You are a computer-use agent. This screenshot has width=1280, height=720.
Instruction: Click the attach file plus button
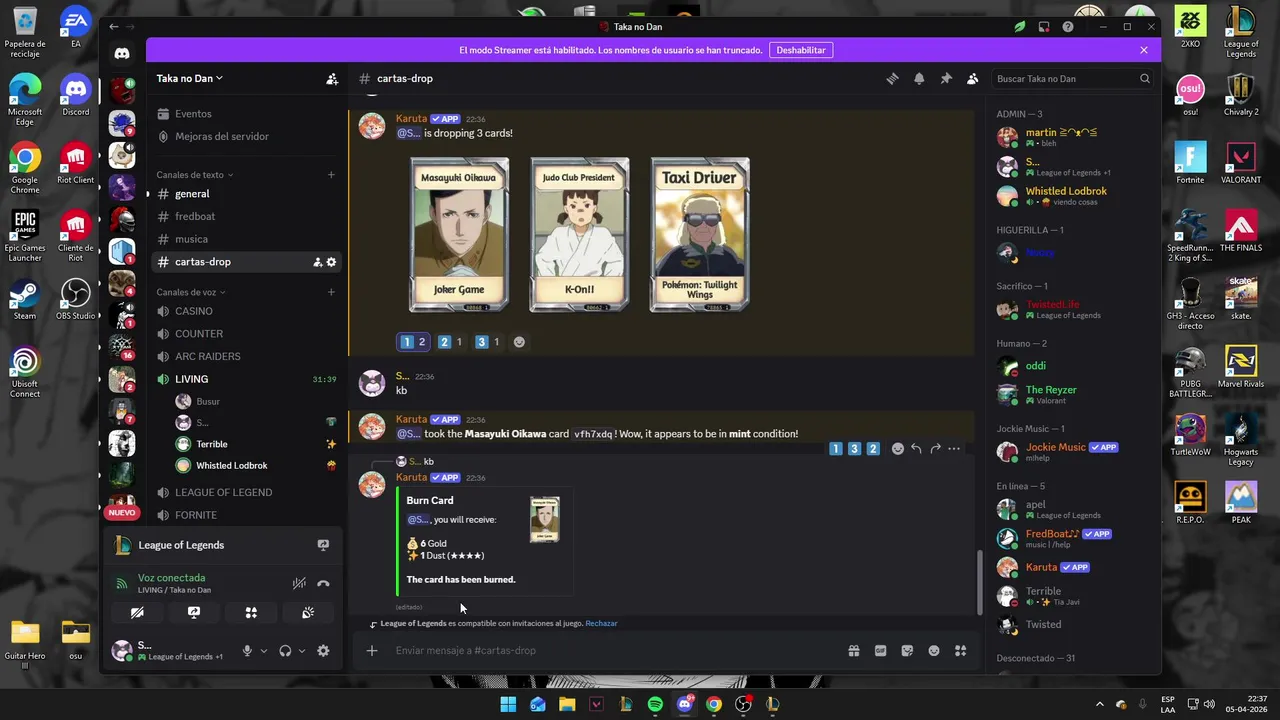[372, 651]
